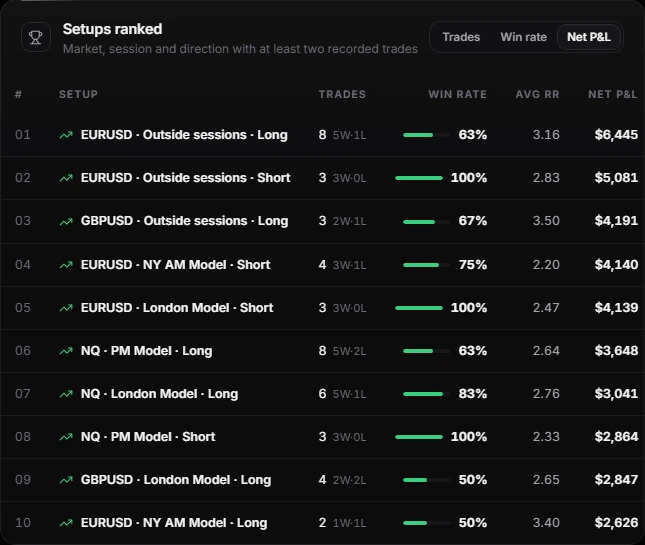Click trend-up icon for NQ PM Model Long
The image size is (645, 545).
pyautogui.click(x=66, y=351)
